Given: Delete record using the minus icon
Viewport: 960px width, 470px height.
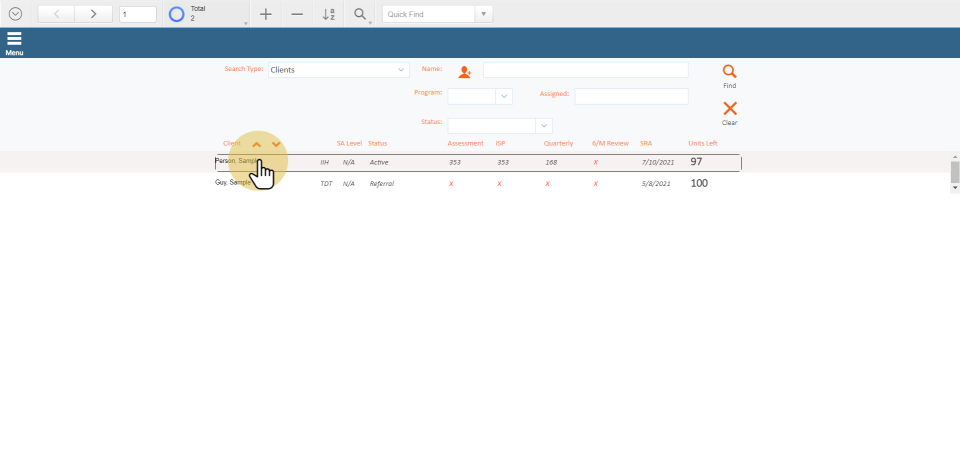Looking at the screenshot, I should pyautogui.click(x=297, y=14).
